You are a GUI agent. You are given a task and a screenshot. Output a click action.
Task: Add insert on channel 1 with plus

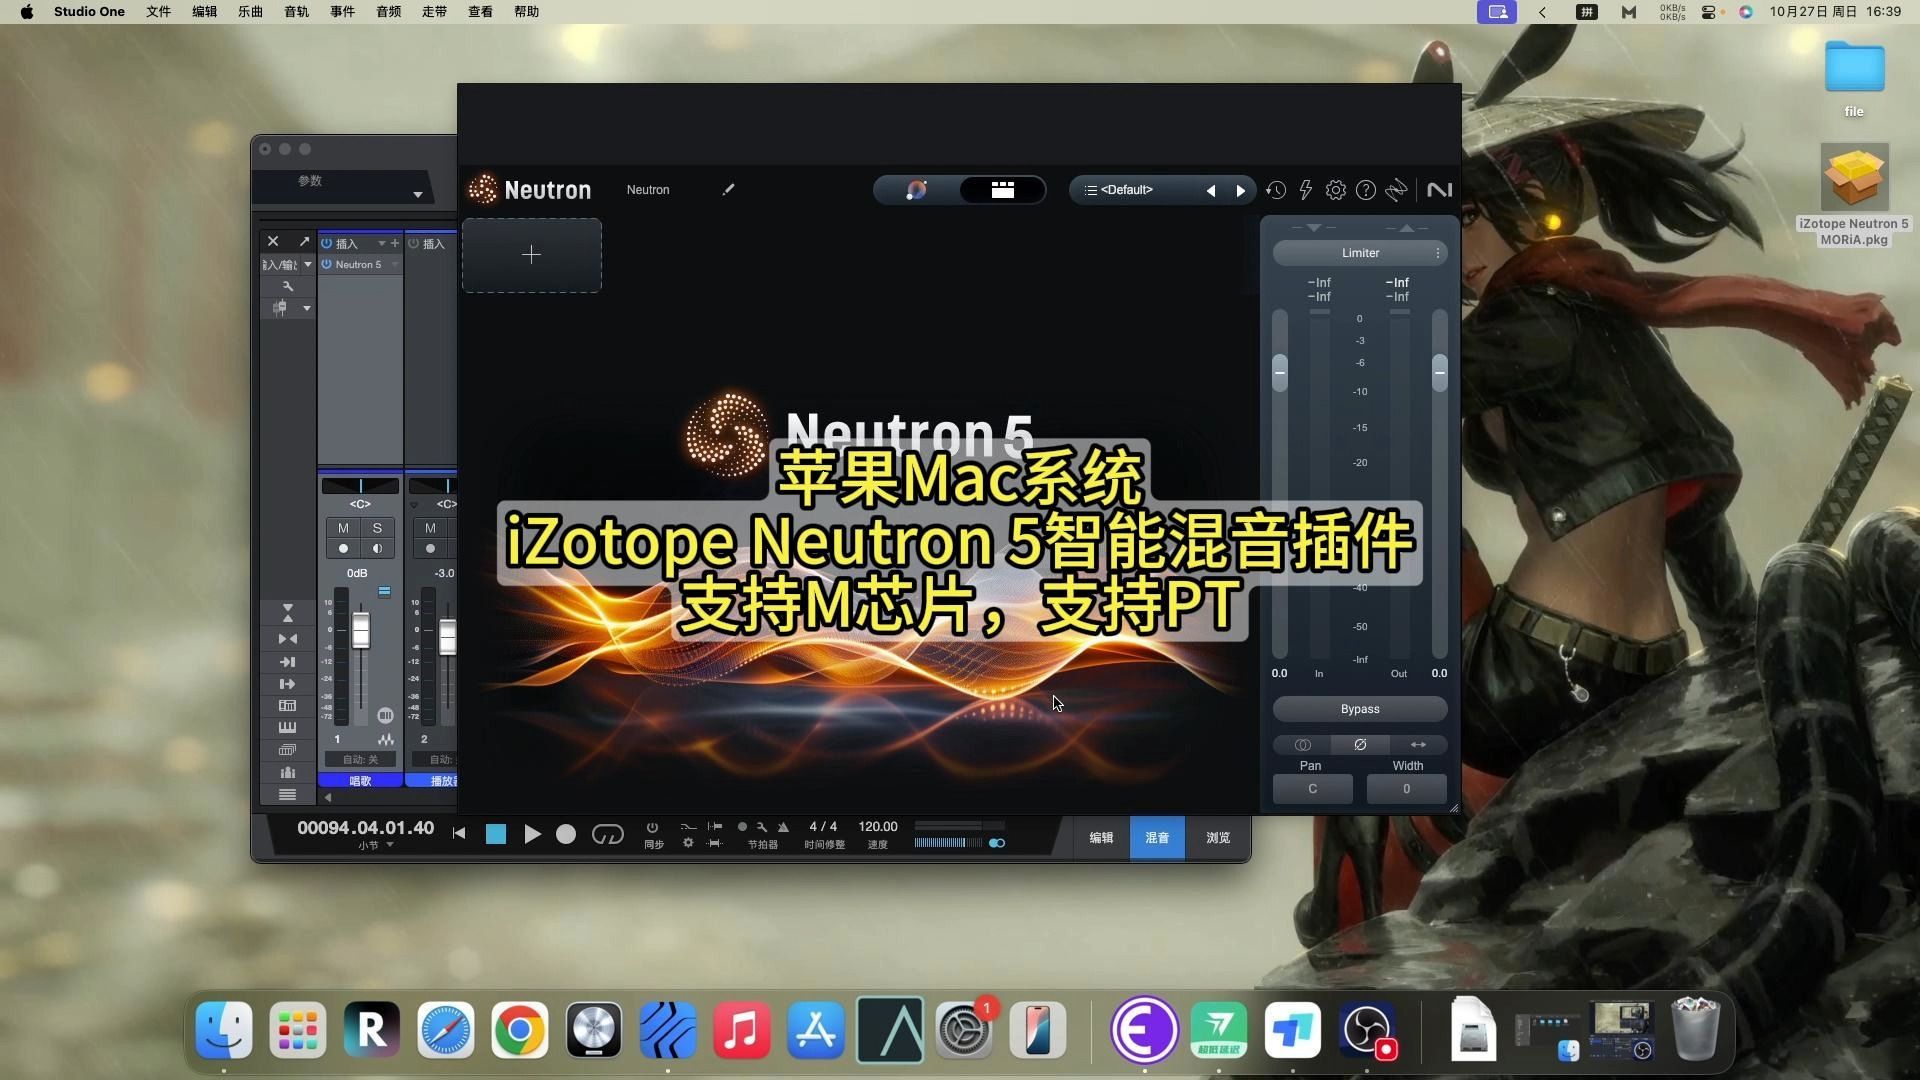(394, 243)
